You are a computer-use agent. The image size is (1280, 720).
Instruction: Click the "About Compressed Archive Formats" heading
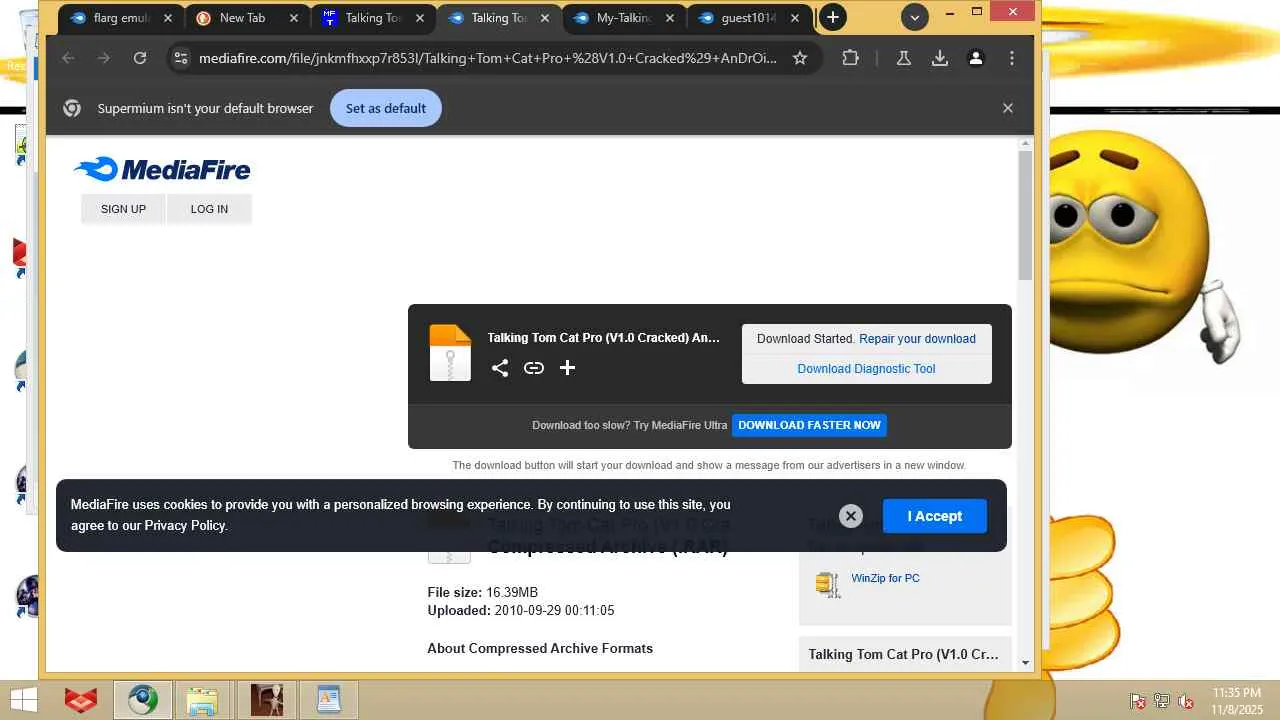coord(540,649)
